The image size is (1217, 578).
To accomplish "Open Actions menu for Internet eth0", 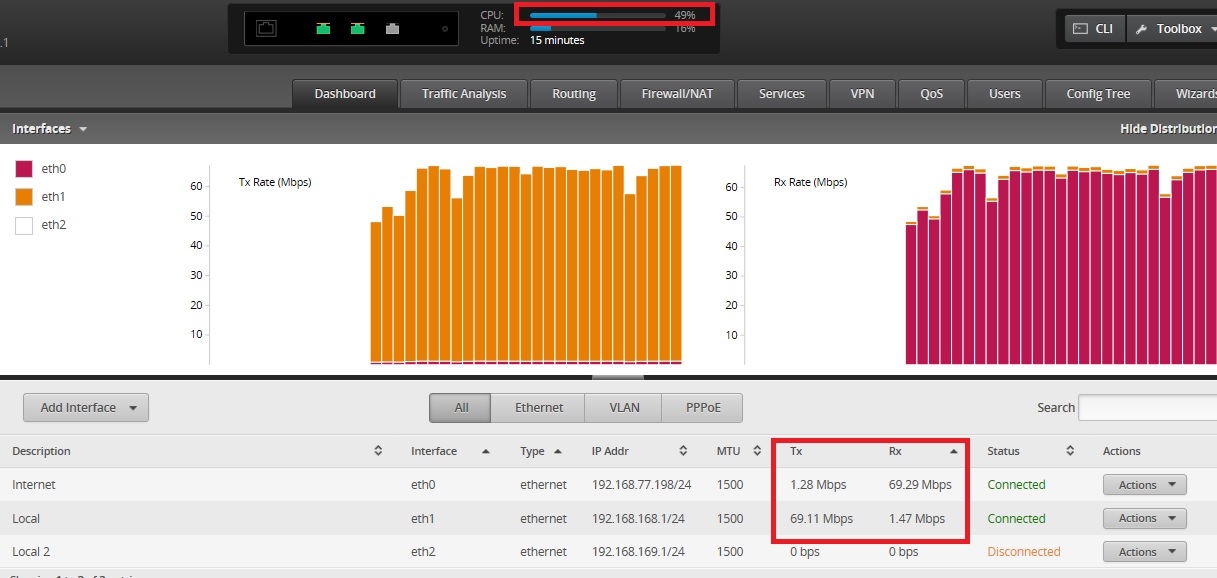I will click(1144, 485).
